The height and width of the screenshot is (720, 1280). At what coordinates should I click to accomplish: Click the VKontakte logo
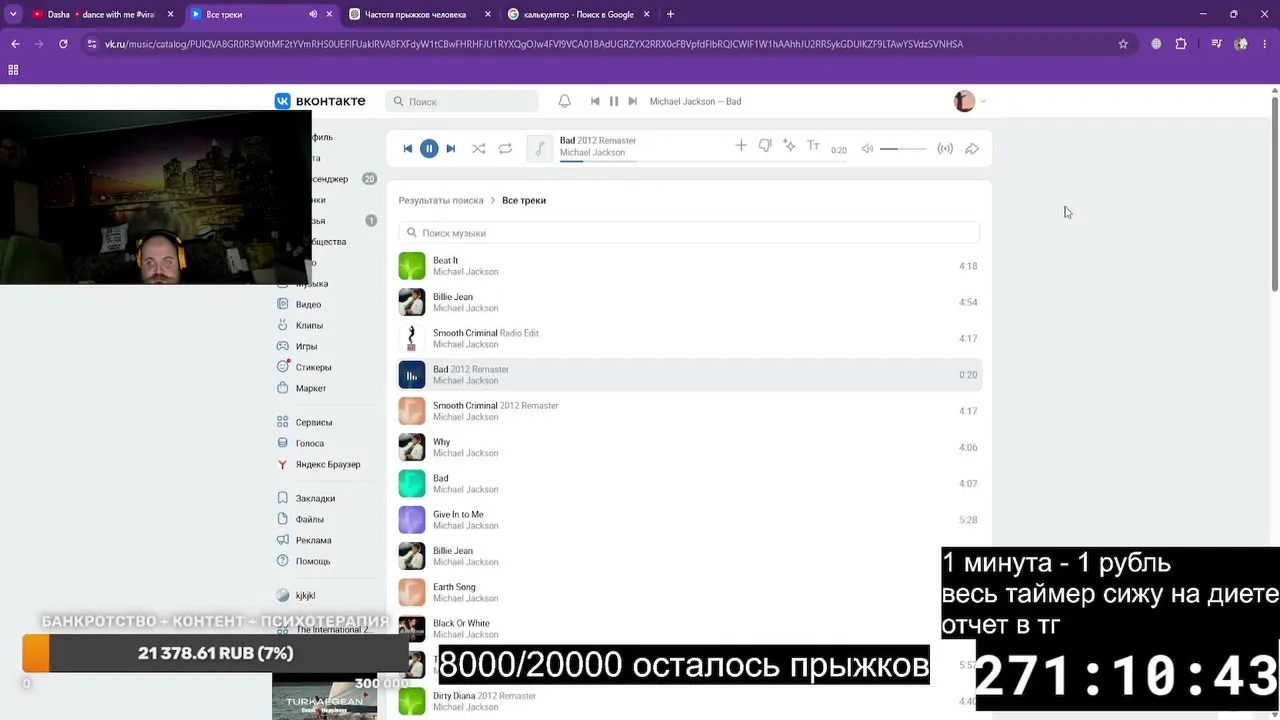(x=320, y=101)
